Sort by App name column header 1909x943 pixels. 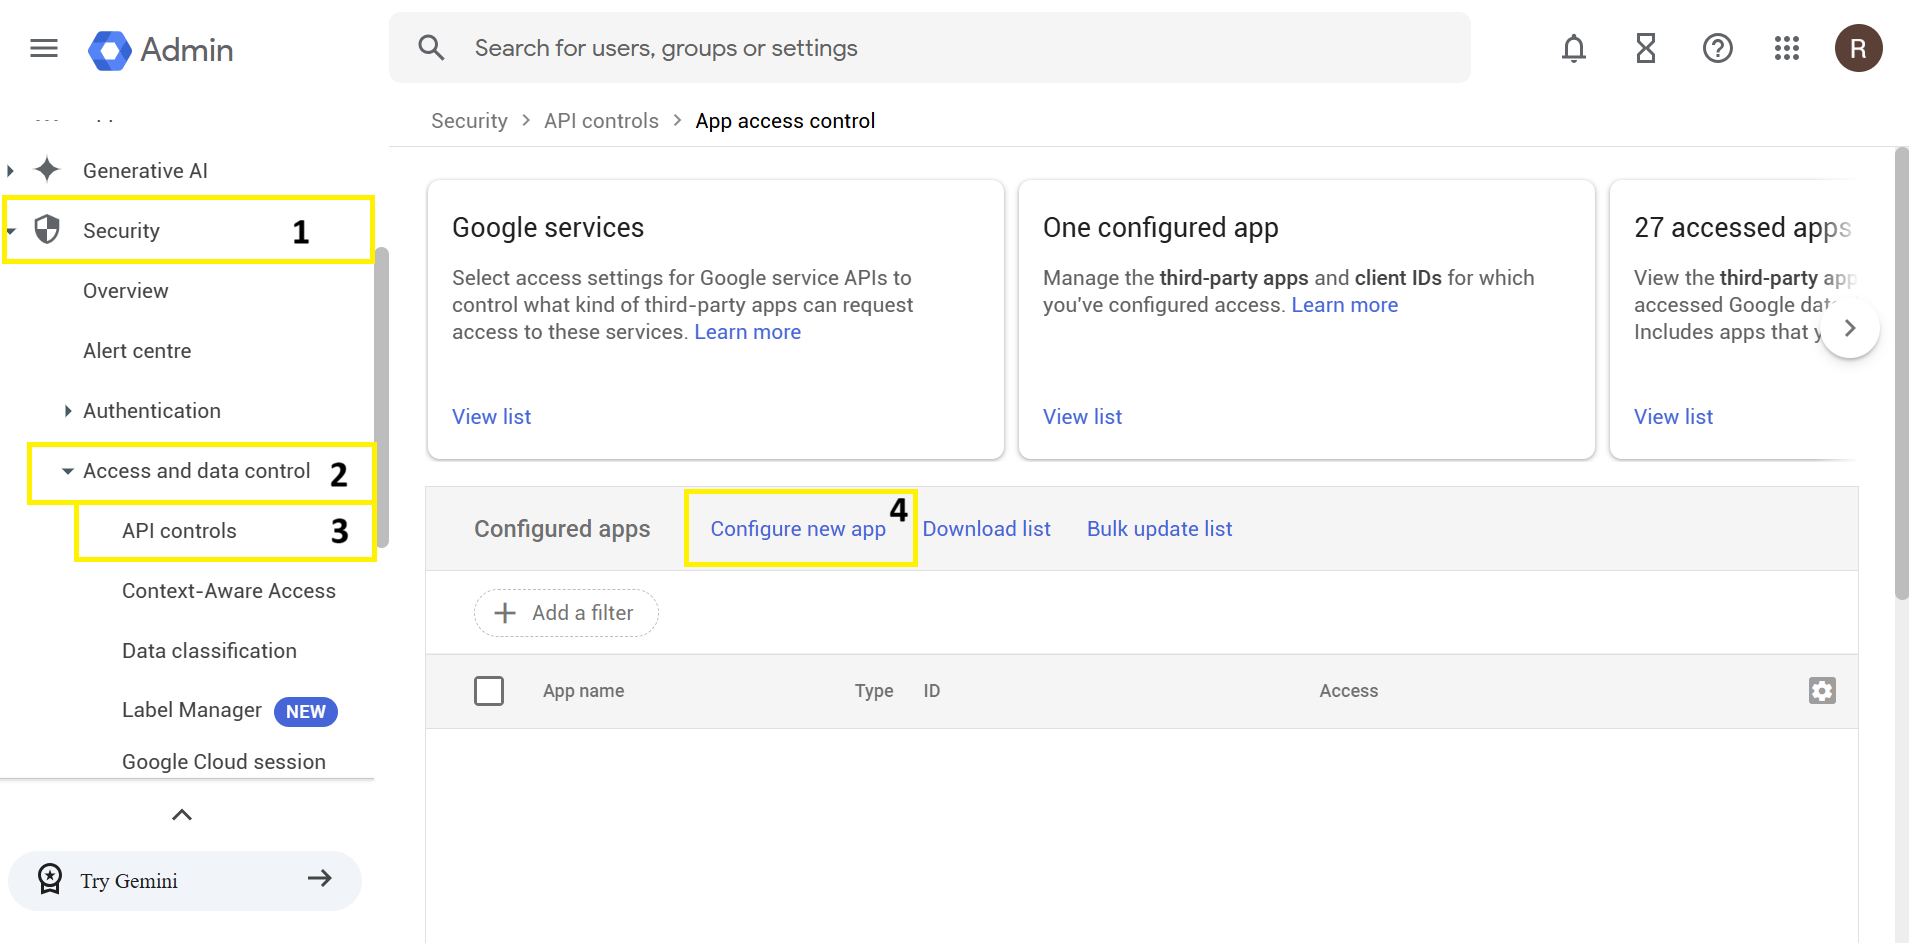click(583, 691)
